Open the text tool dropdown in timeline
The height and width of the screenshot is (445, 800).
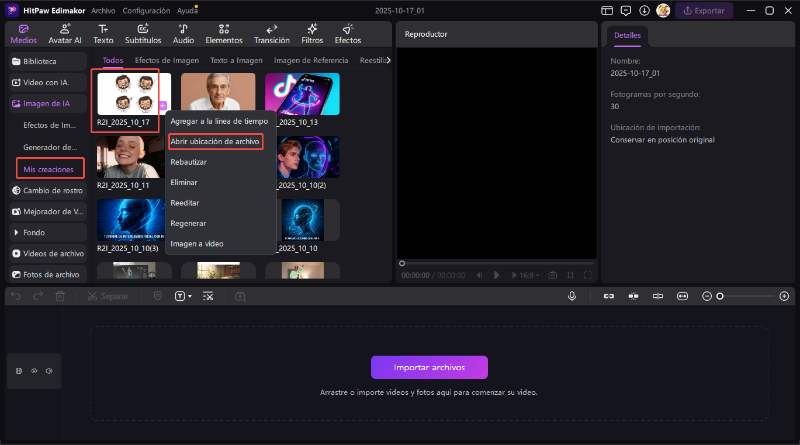pyautogui.click(x=183, y=296)
